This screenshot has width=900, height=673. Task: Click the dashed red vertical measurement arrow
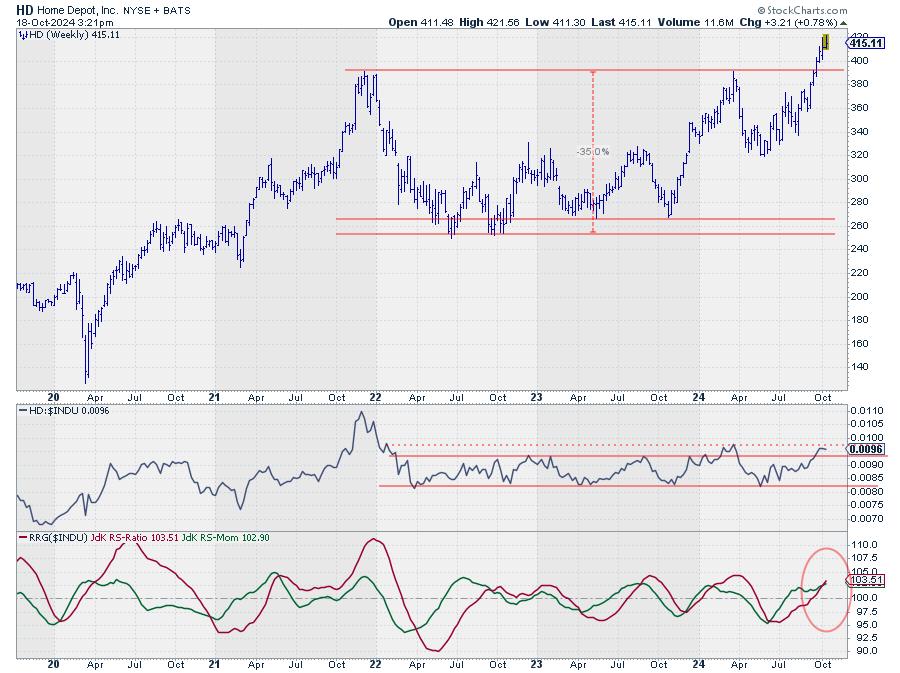coord(594,150)
